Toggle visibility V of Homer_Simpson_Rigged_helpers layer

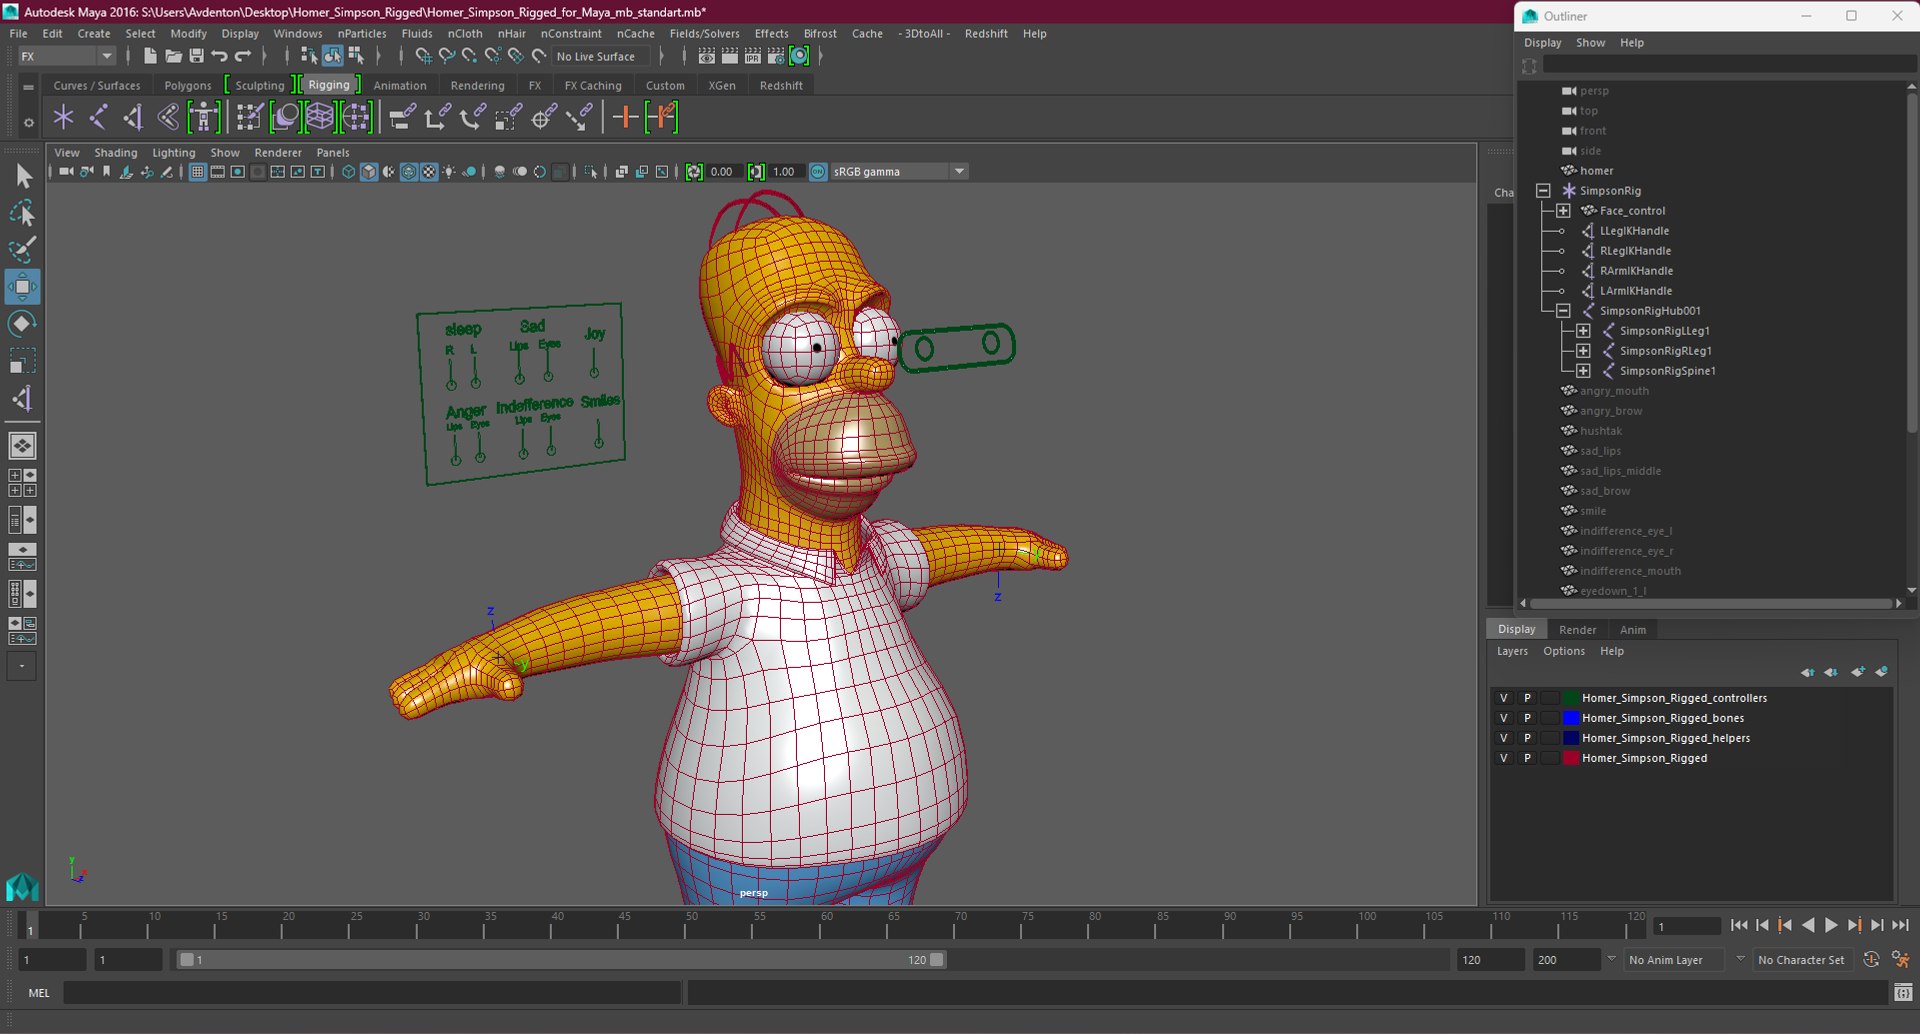click(x=1503, y=738)
